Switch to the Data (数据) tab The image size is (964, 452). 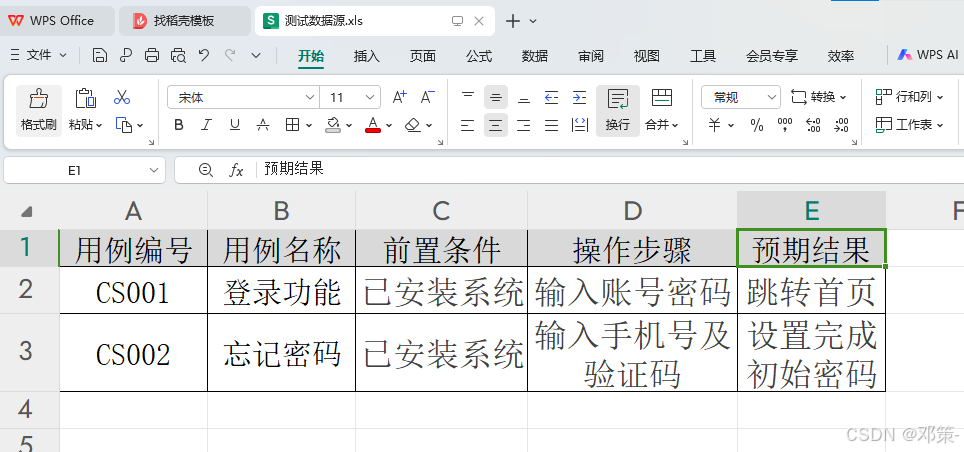(534, 56)
